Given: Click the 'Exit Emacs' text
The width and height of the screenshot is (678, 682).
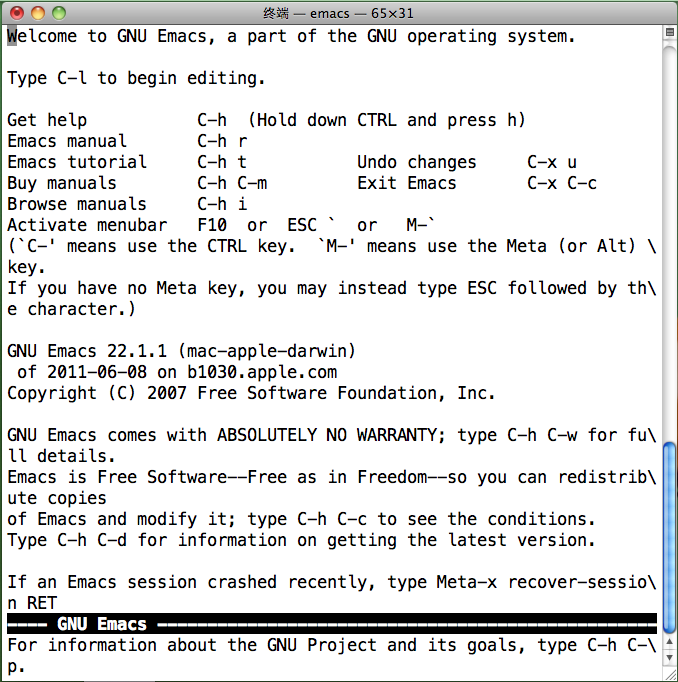Looking at the screenshot, I should tap(407, 183).
